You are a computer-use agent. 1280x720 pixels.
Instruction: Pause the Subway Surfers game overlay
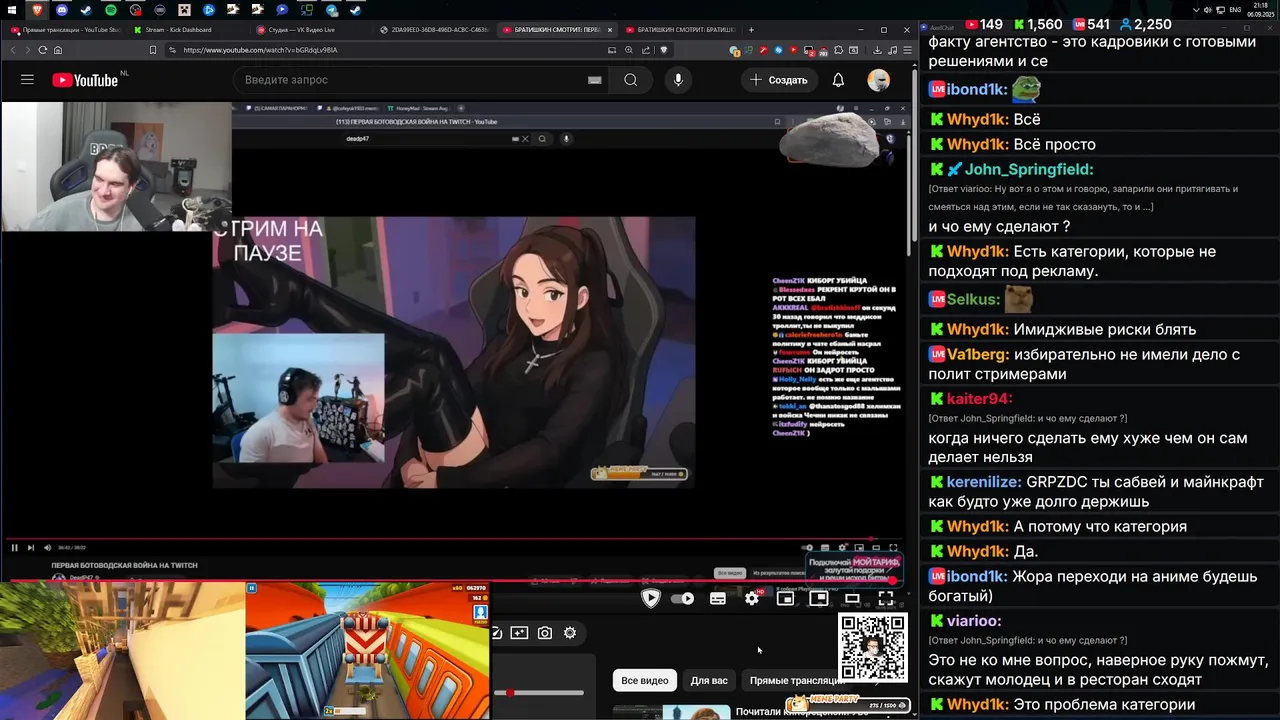coord(252,588)
